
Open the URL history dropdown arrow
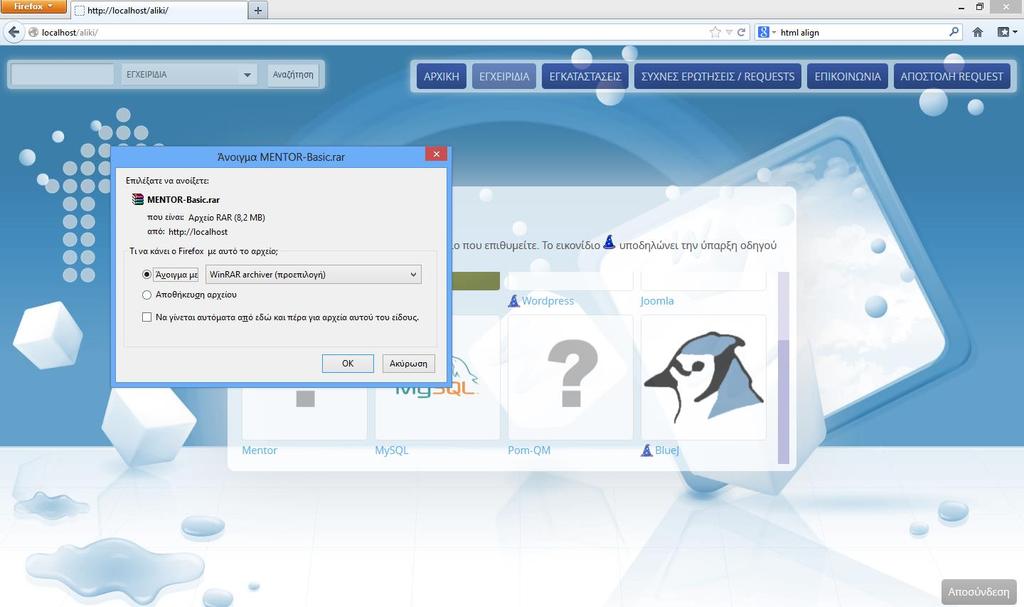(x=729, y=32)
